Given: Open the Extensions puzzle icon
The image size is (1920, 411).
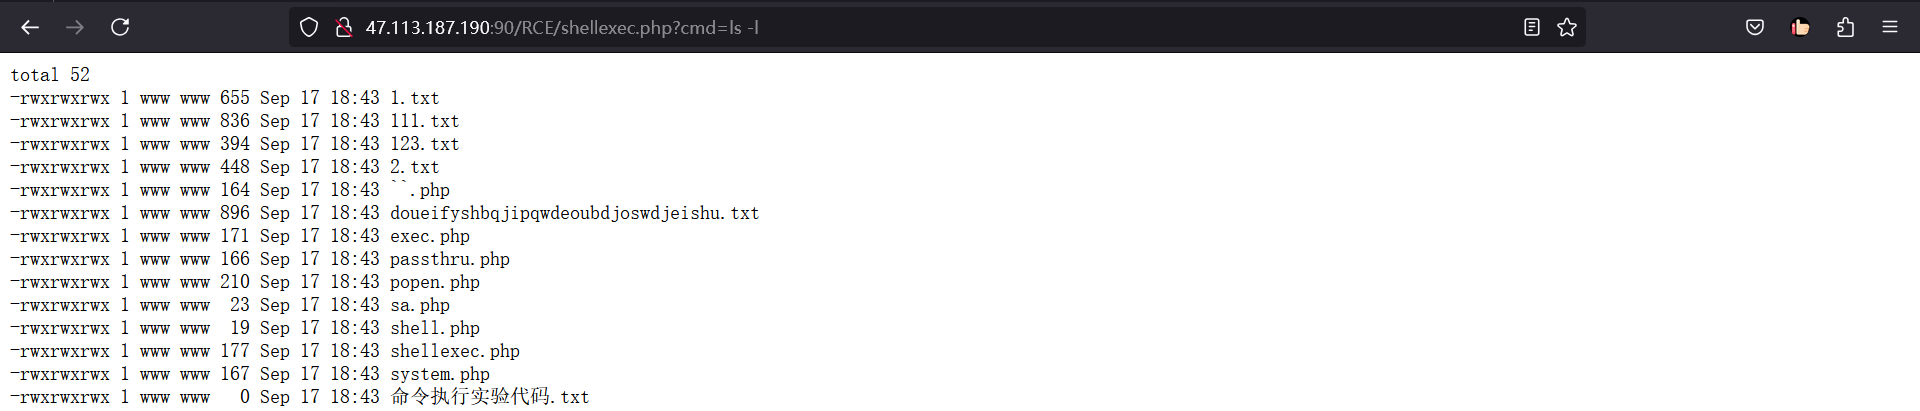Looking at the screenshot, I should click(1845, 27).
